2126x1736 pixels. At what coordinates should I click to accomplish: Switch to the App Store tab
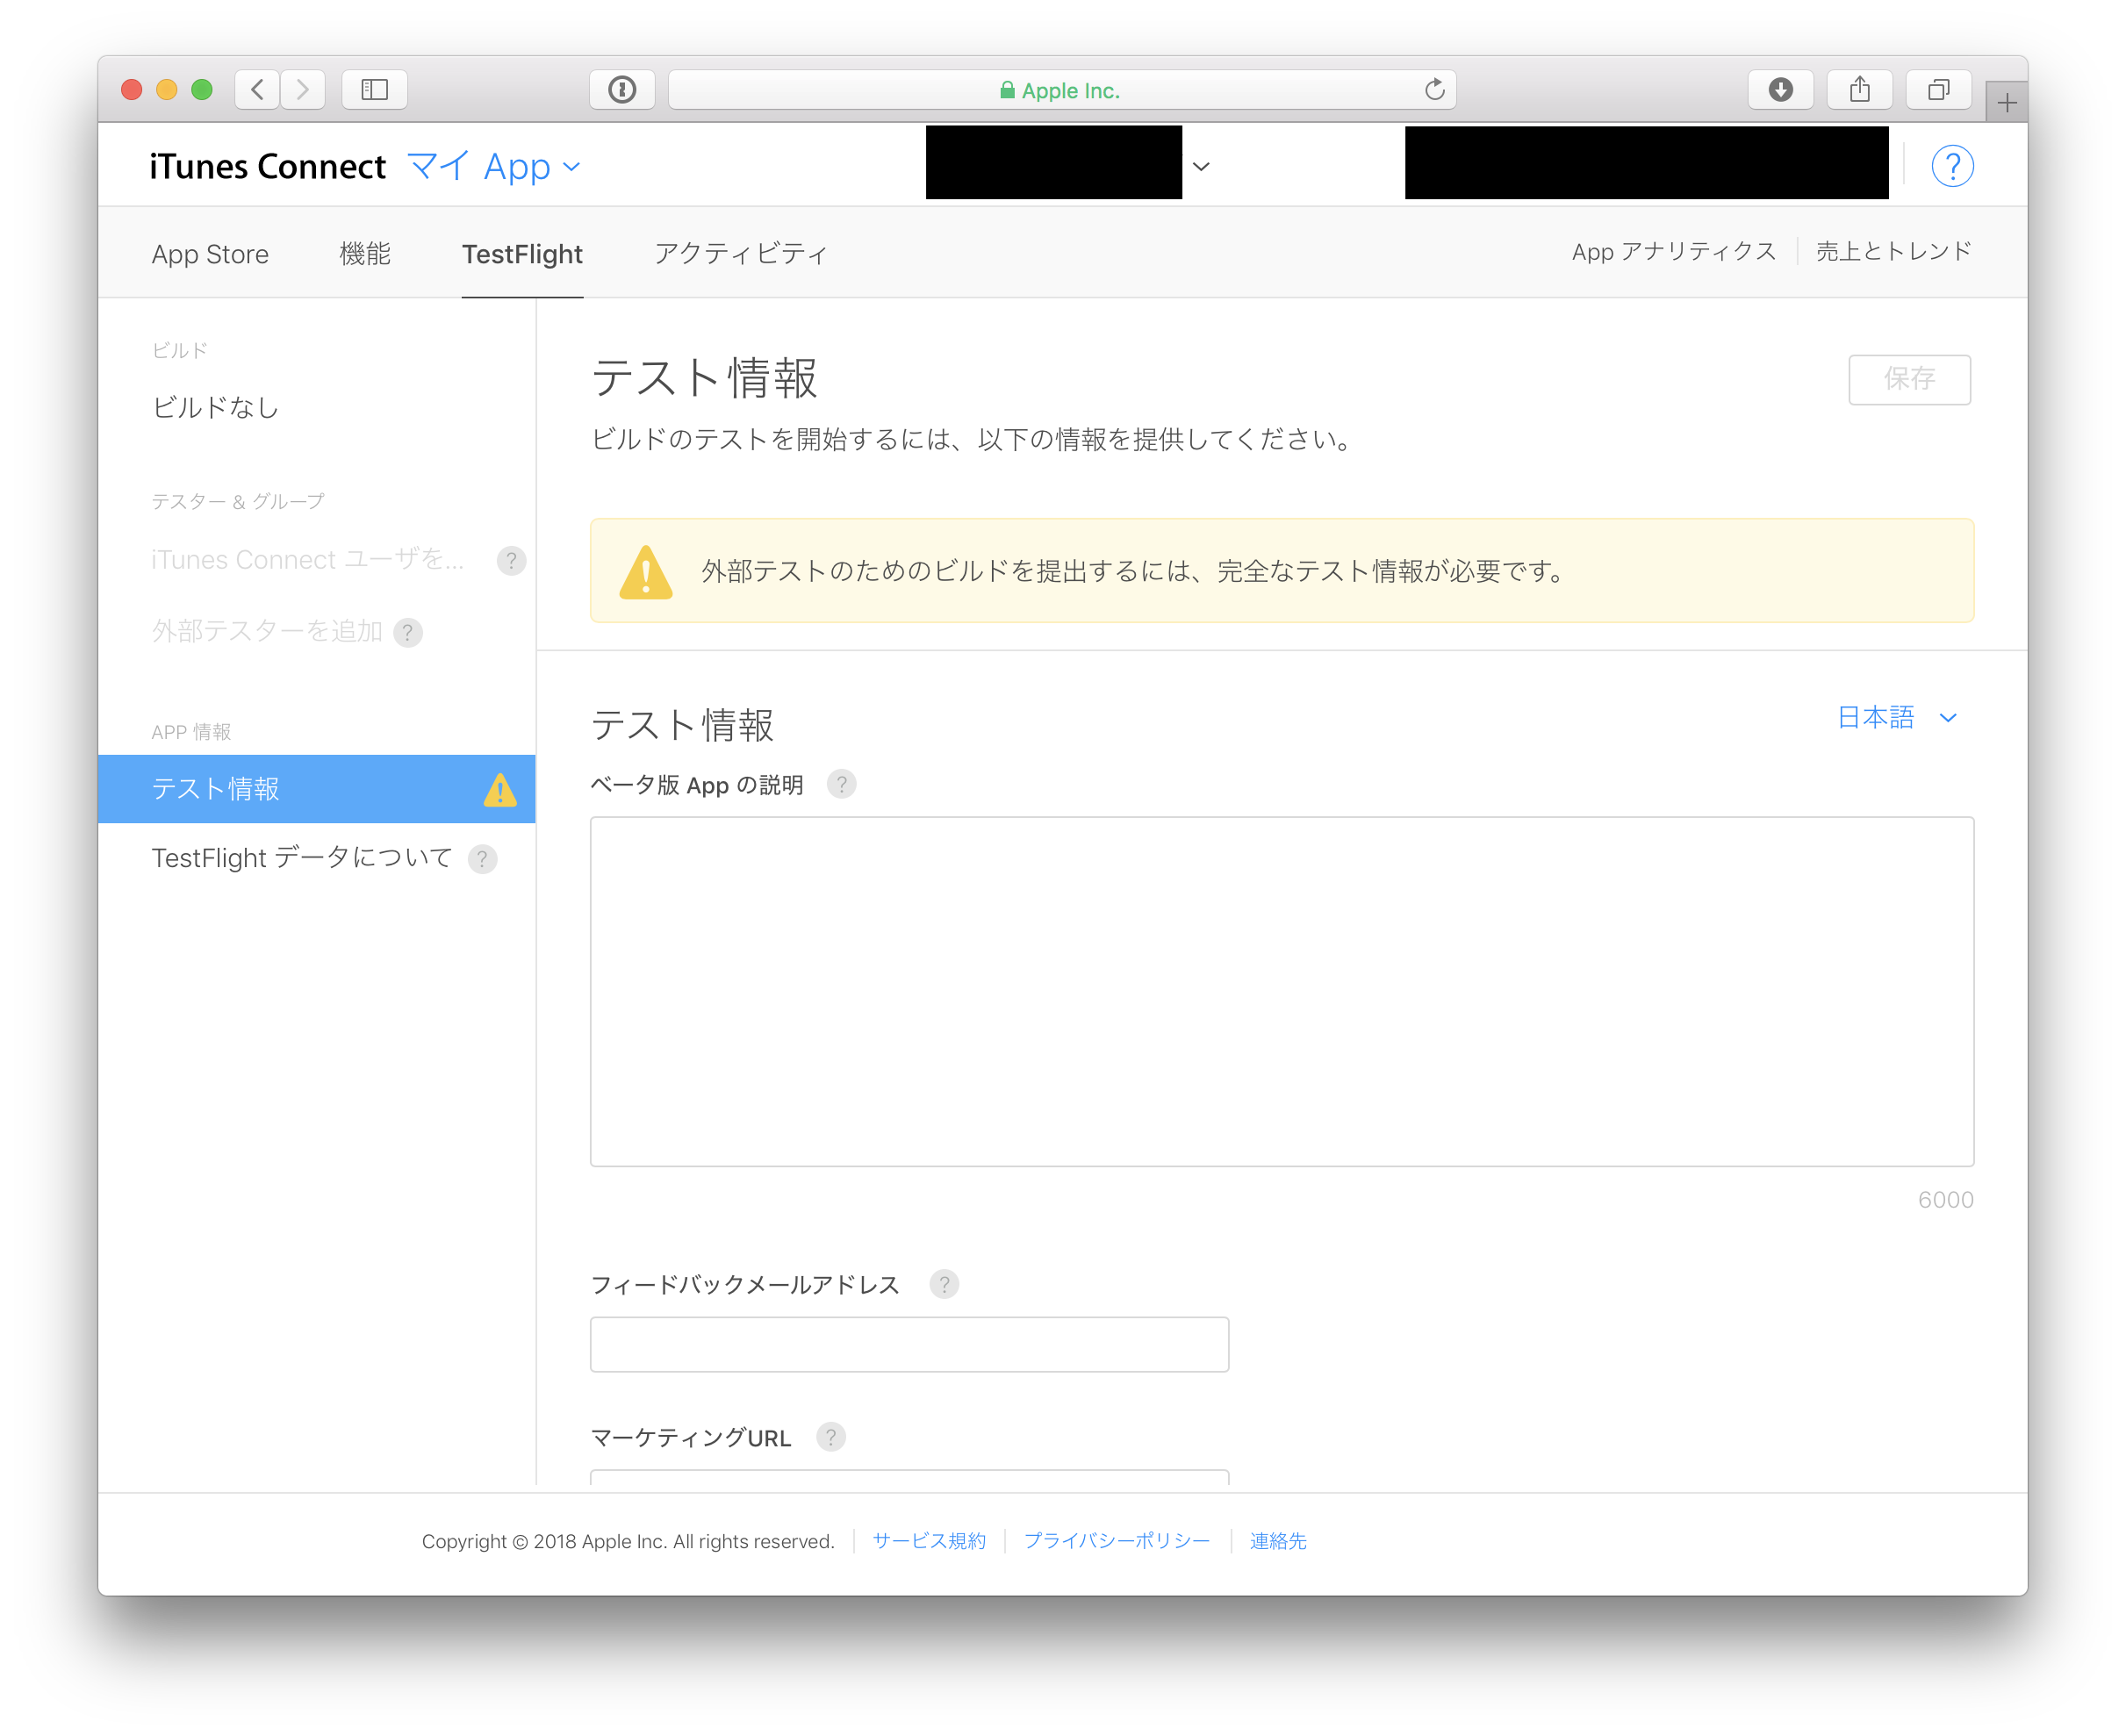tap(210, 254)
